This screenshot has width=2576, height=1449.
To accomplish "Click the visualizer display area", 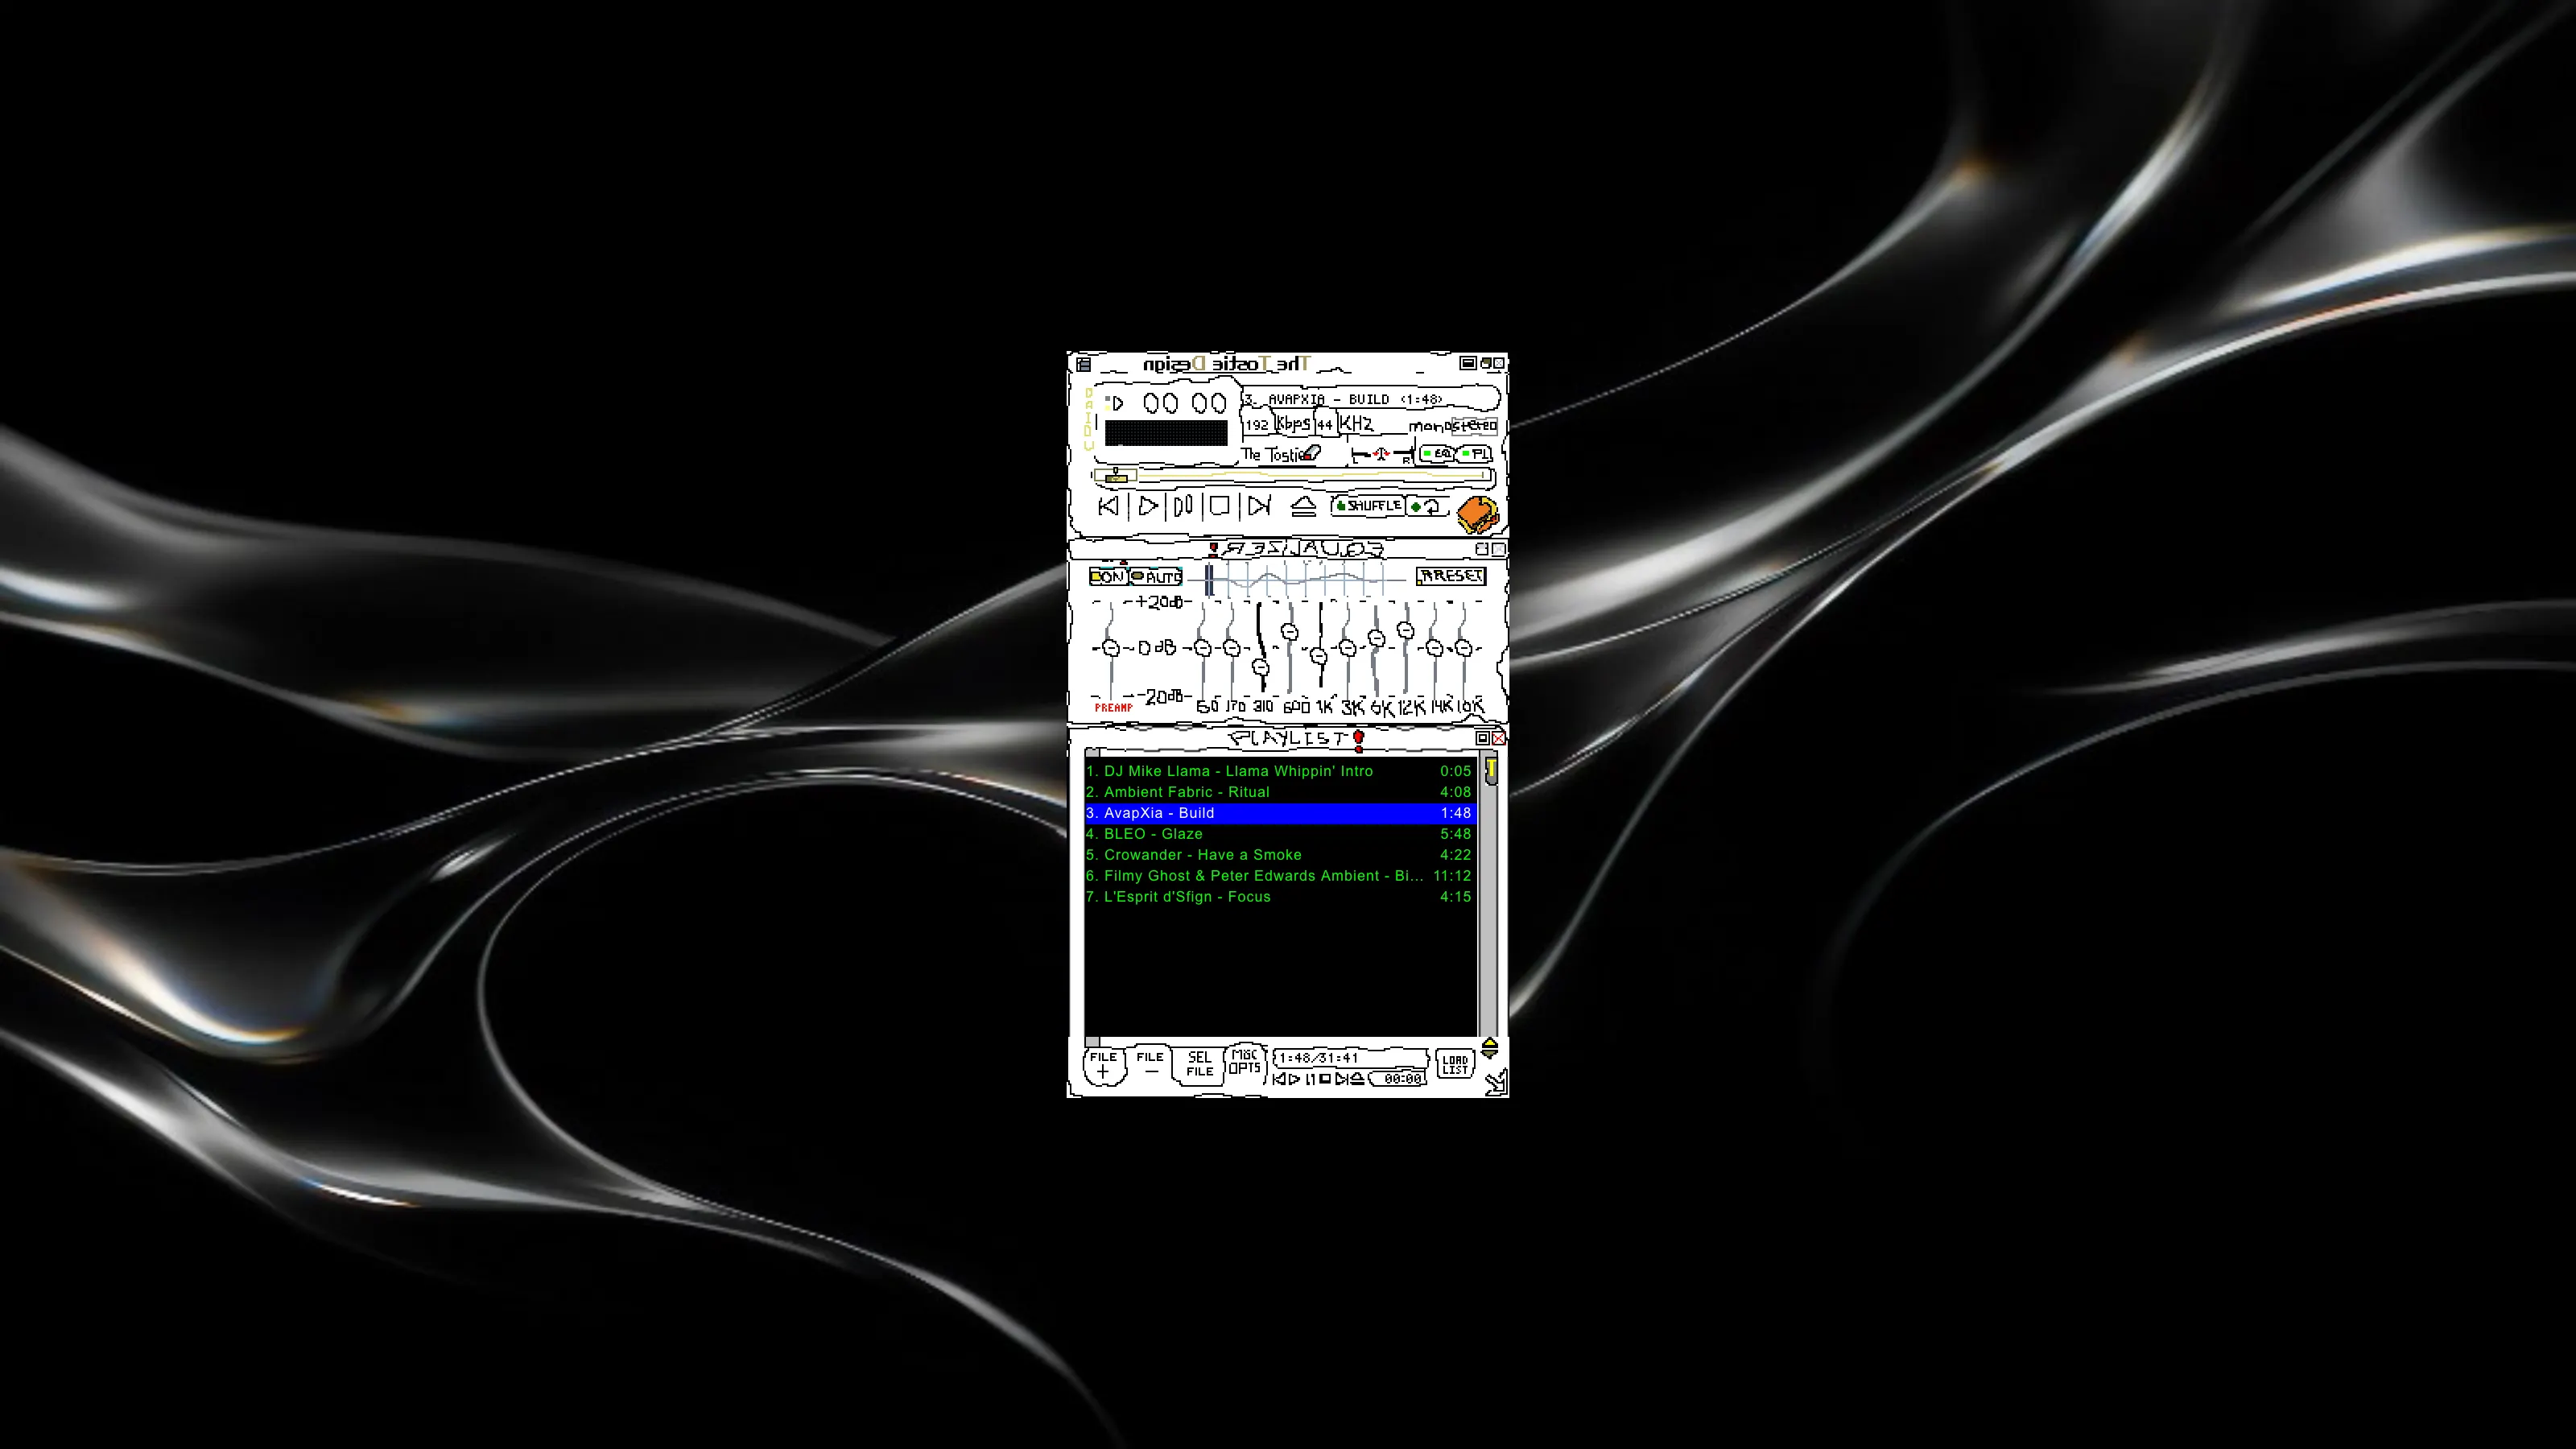I will 1166,433.
